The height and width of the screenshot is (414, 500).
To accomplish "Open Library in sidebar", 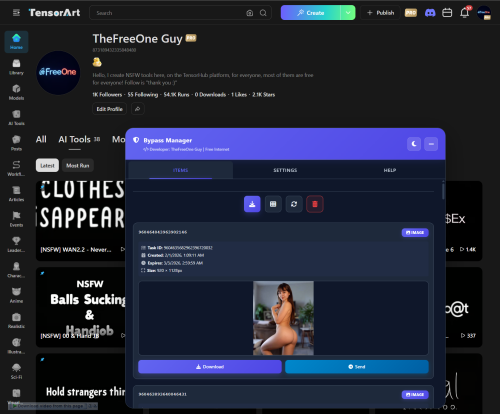I will point(16,67).
